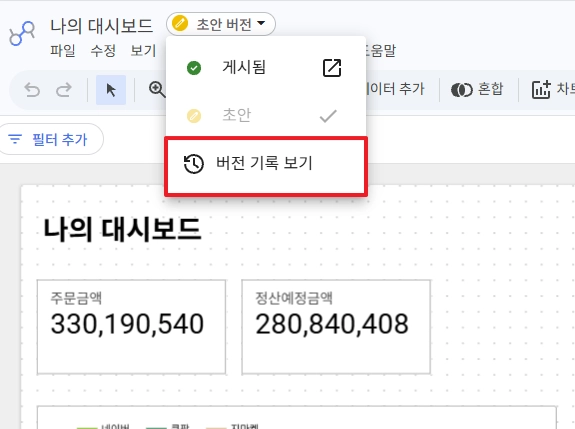Image resolution: width=575 pixels, height=429 pixels.
Task: Click the 필터 추가 button
Action: [51, 139]
